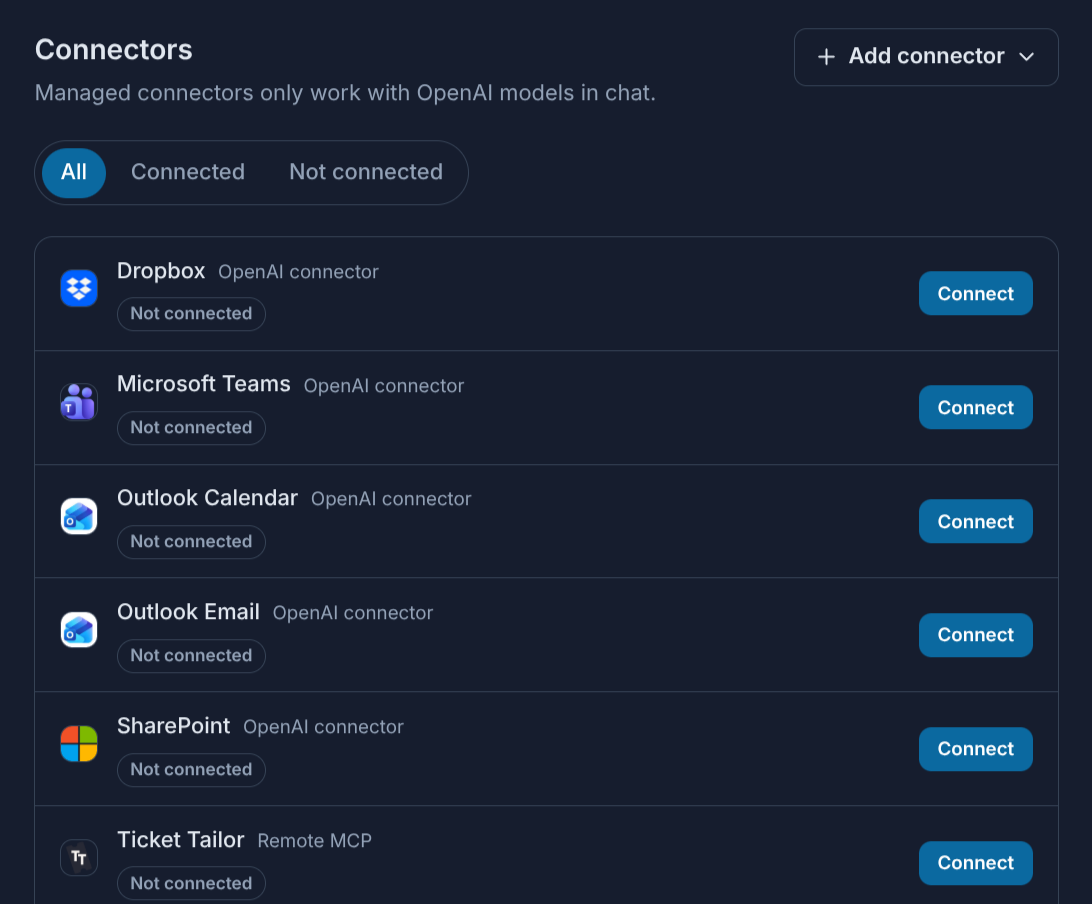This screenshot has height=904, width=1092.
Task: Click the Microsoft Teams connector name
Action: [x=203, y=384]
